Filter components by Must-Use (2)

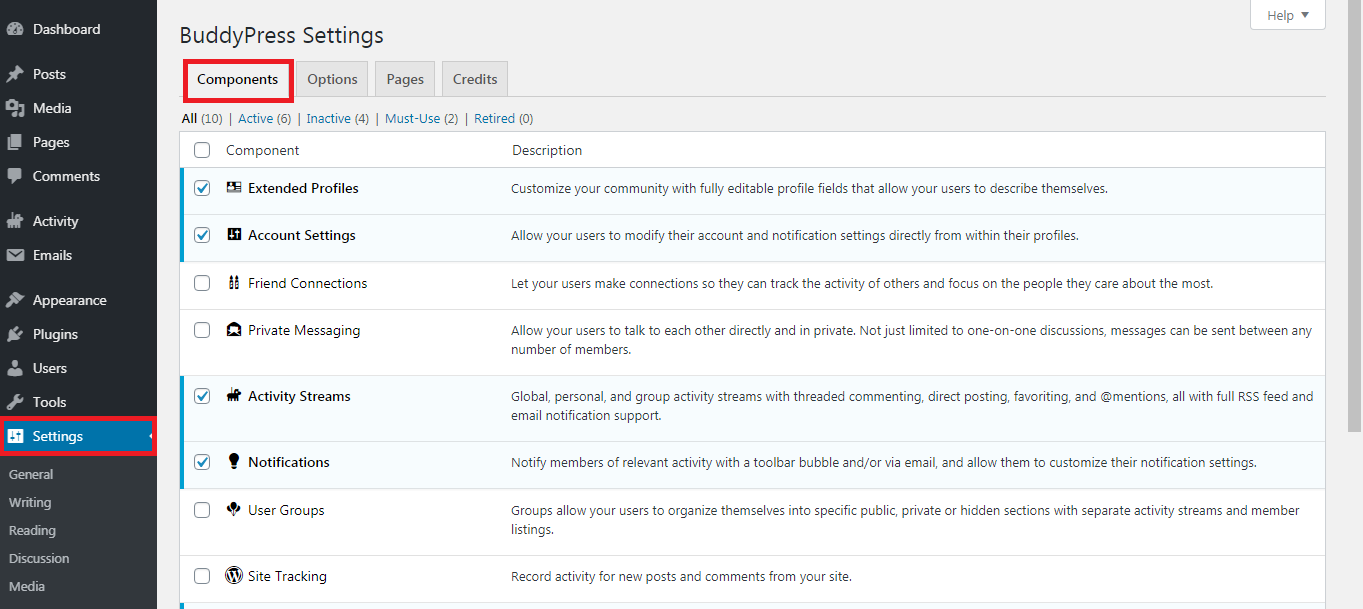click(421, 118)
